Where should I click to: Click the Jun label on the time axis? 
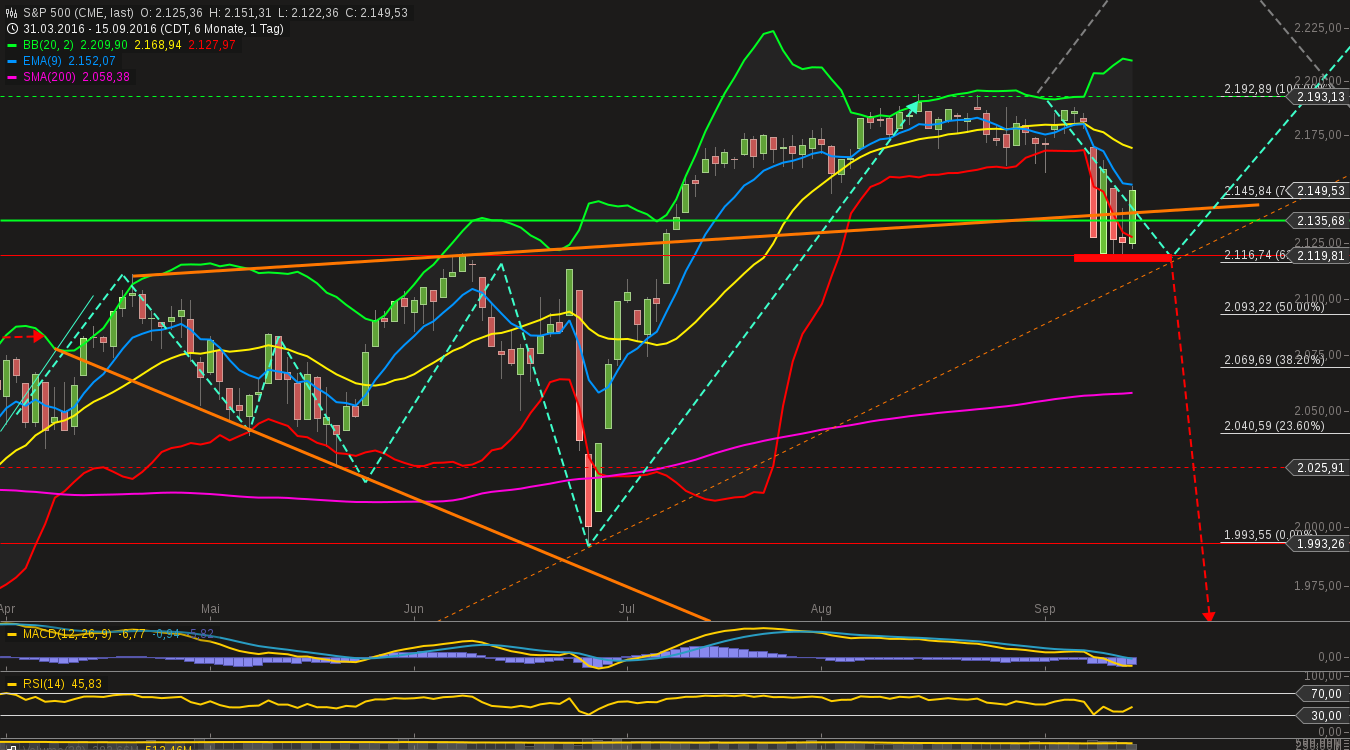point(413,608)
